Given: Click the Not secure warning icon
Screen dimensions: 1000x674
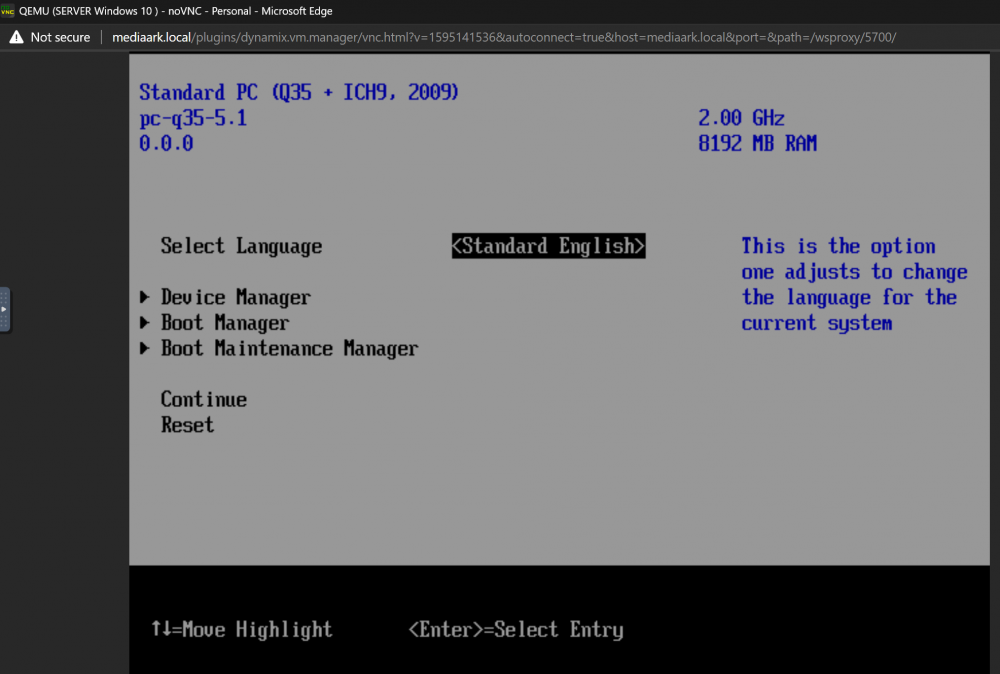Looking at the screenshot, I should pyautogui.click(x=17, y=37).
